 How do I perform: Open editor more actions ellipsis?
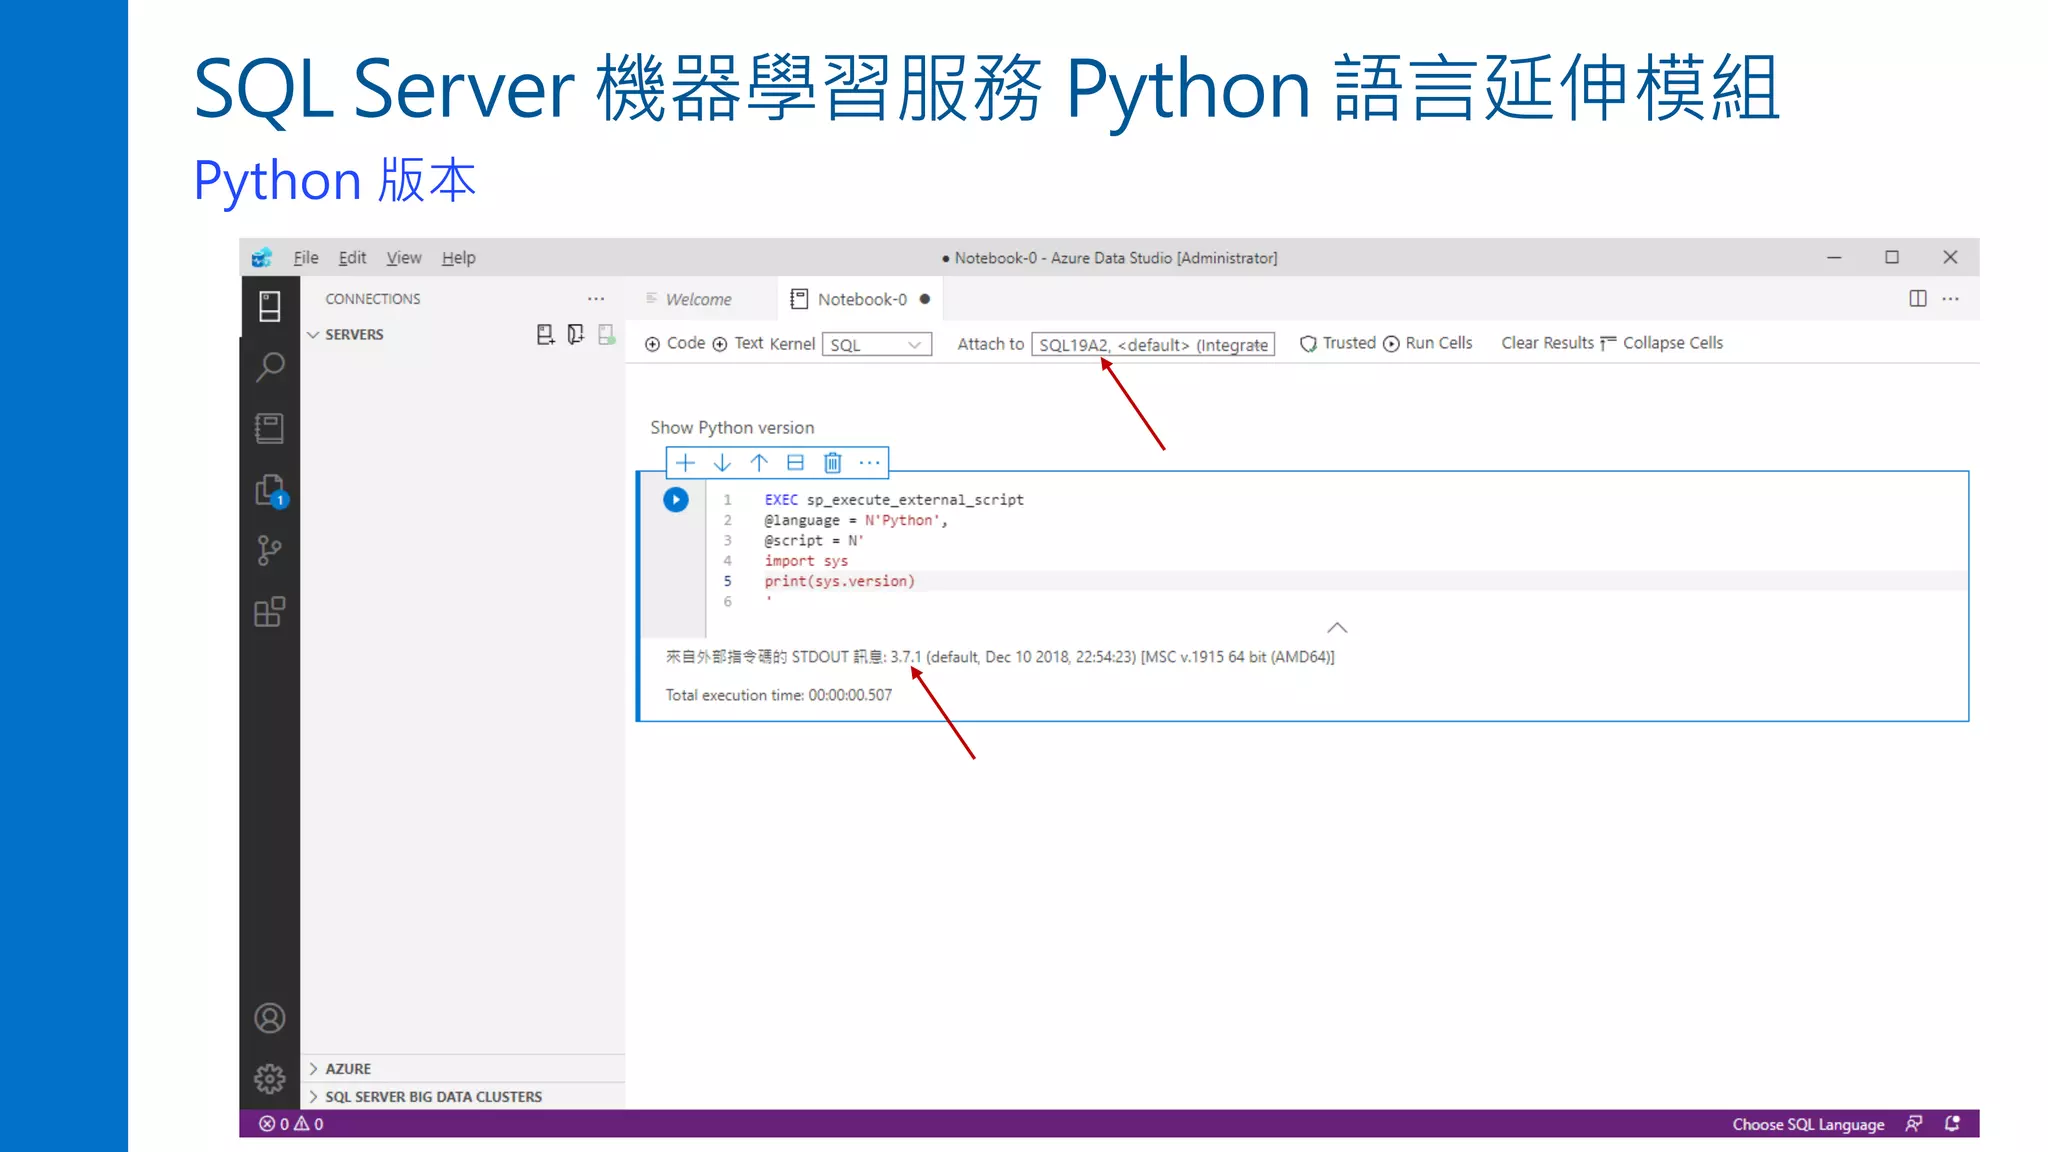1950,298
